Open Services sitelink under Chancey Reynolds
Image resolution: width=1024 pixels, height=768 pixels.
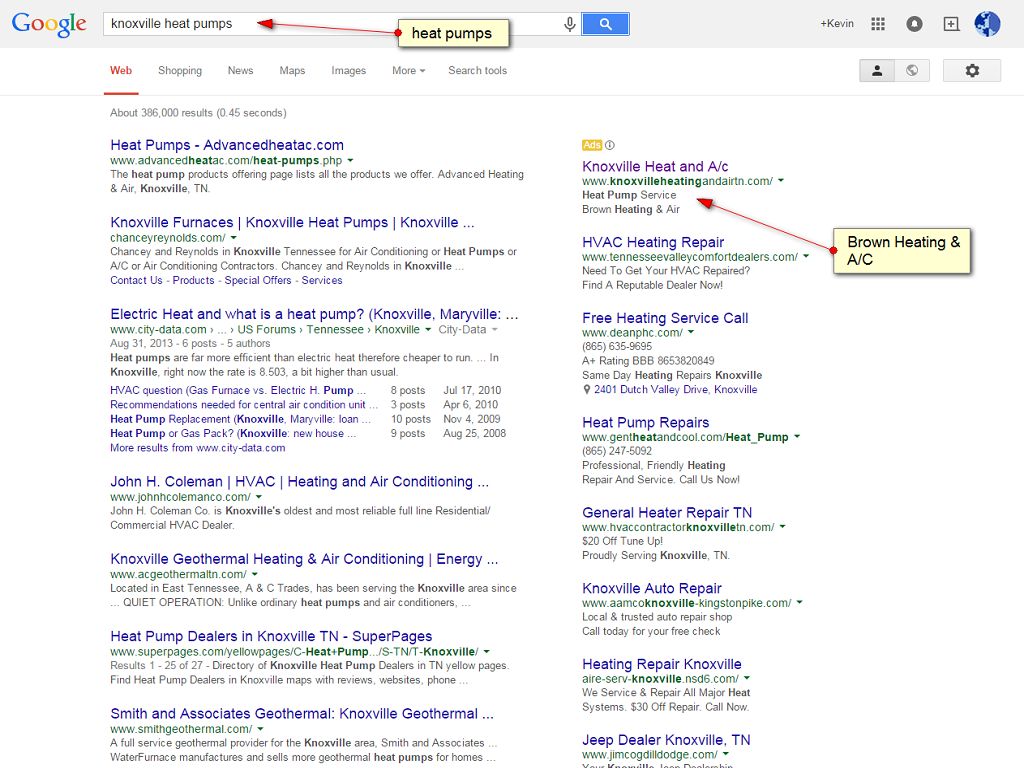(x=322, y=280)
